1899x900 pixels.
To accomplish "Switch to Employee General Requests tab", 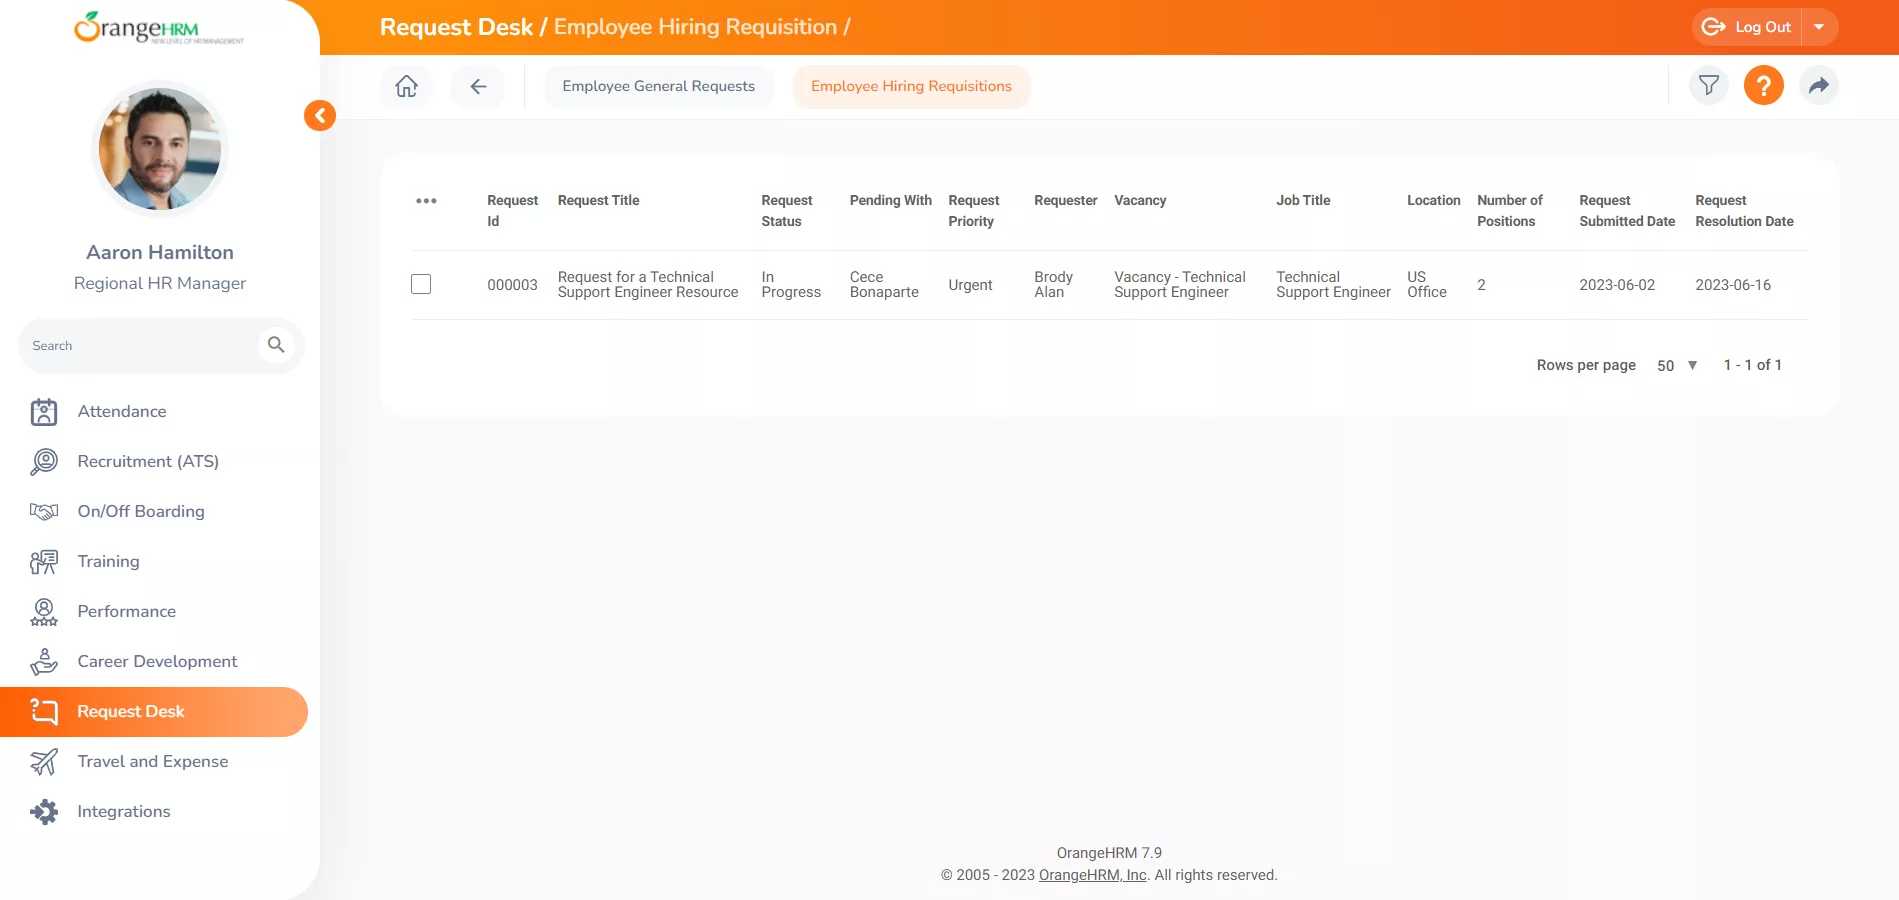I will [x=658, y=86].
